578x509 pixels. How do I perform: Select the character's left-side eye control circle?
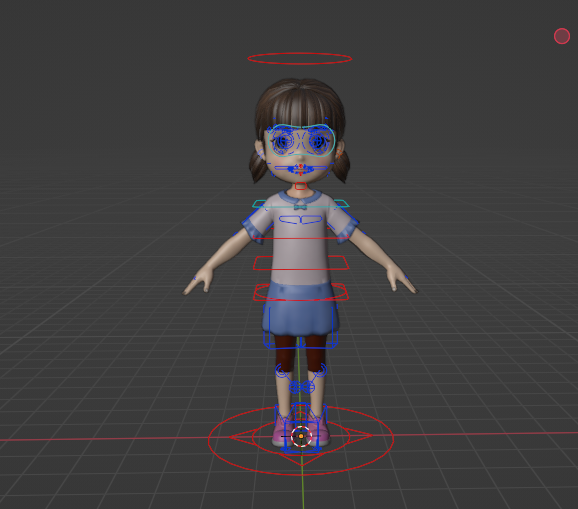click(283, 141)
